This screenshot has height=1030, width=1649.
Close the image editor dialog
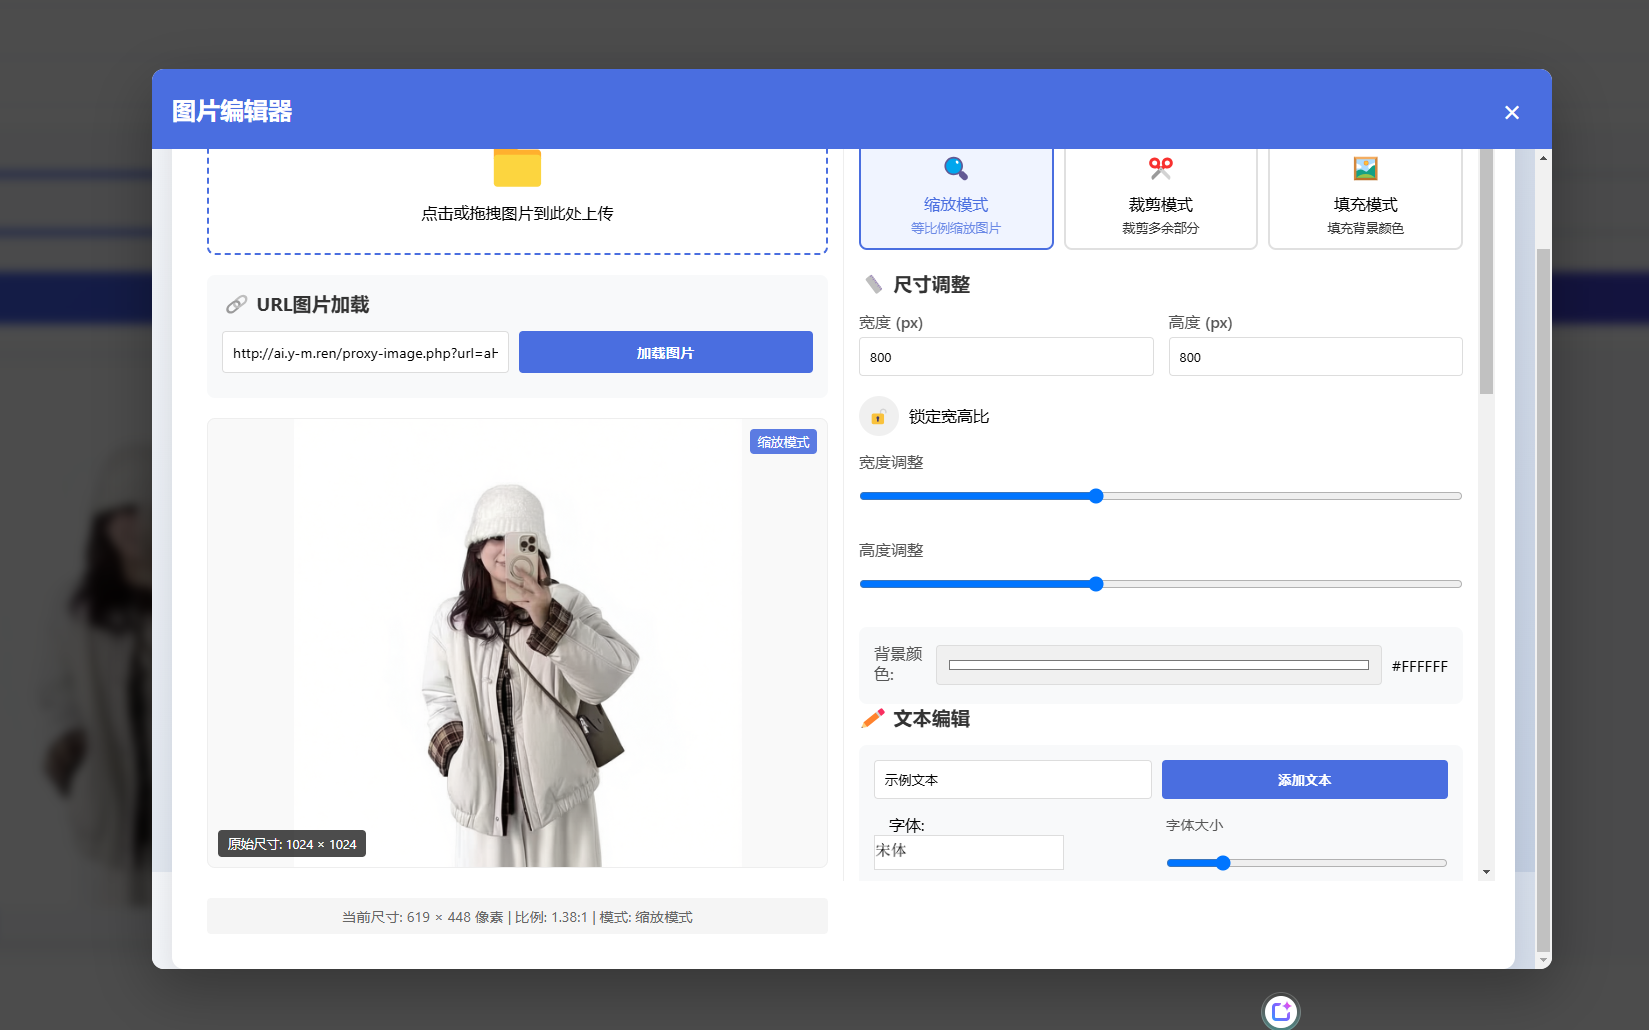click(1511, 113)
